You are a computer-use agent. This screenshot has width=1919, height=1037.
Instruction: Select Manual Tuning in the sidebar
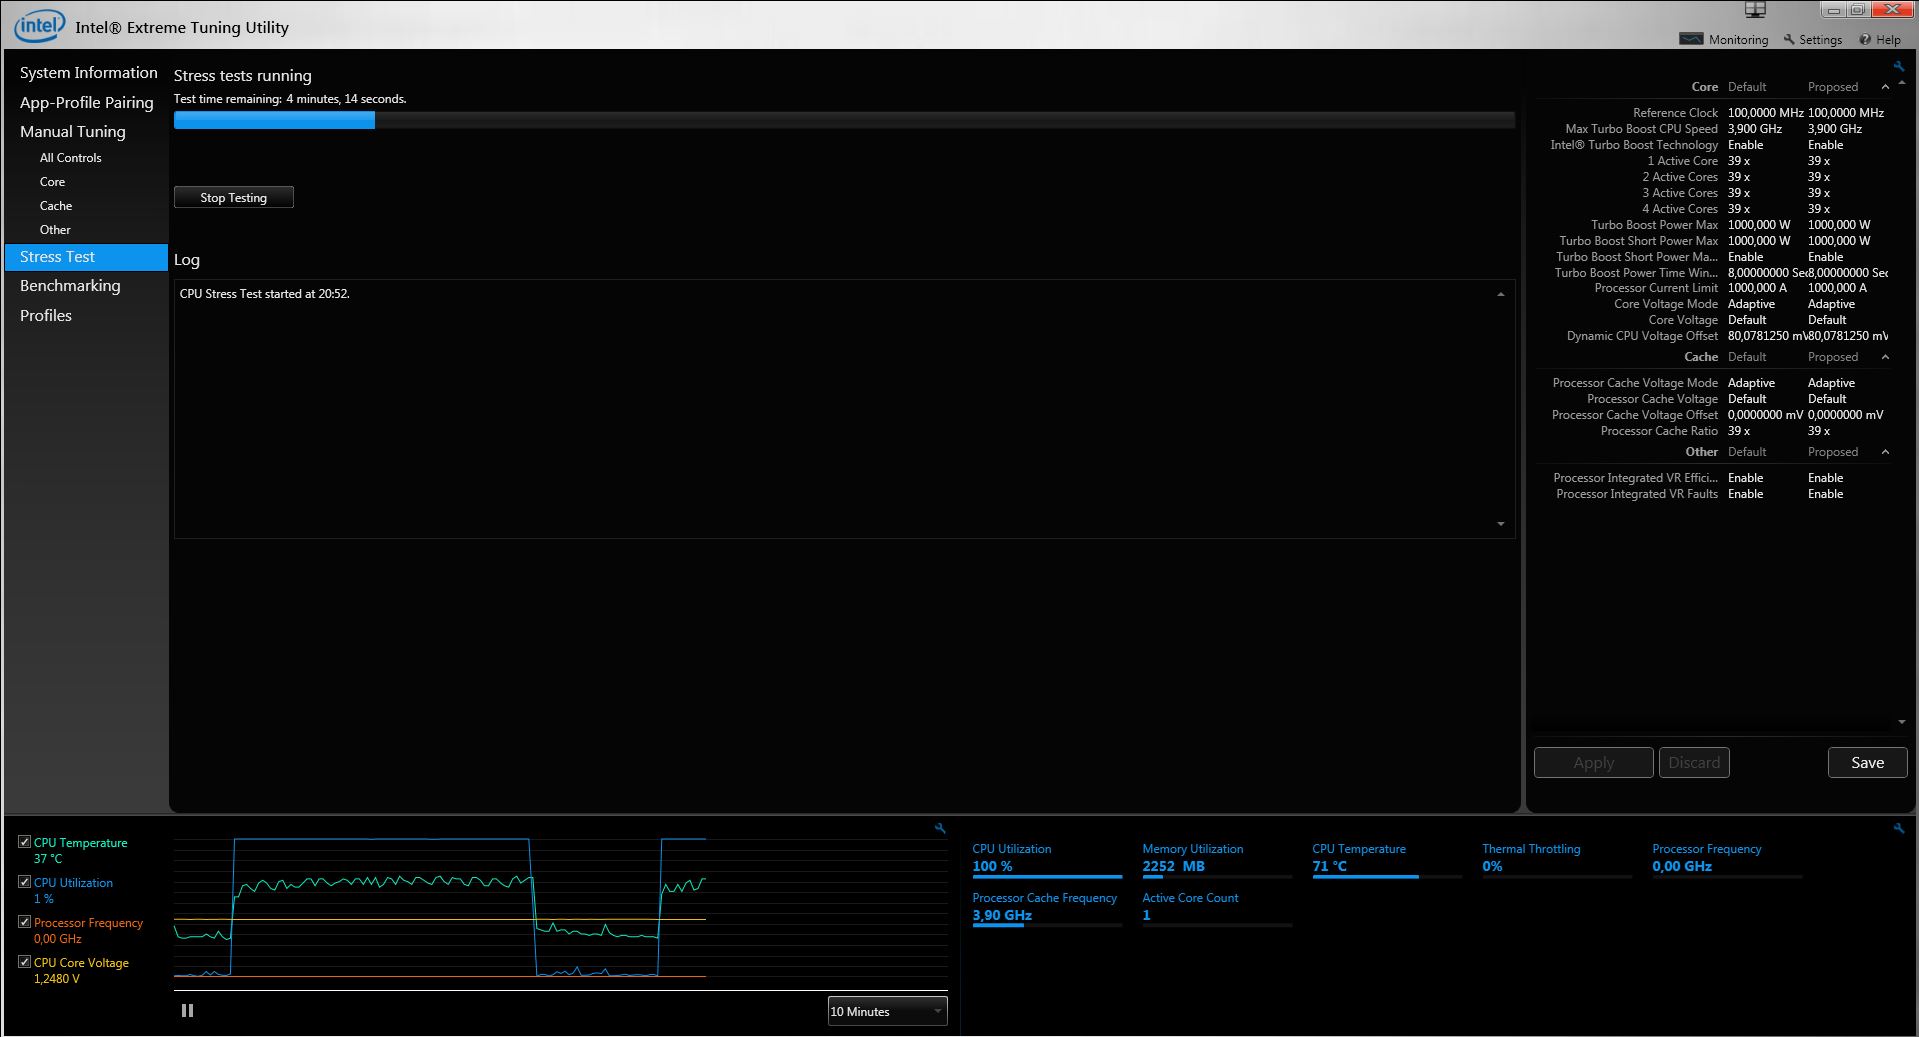pos(73,132)
